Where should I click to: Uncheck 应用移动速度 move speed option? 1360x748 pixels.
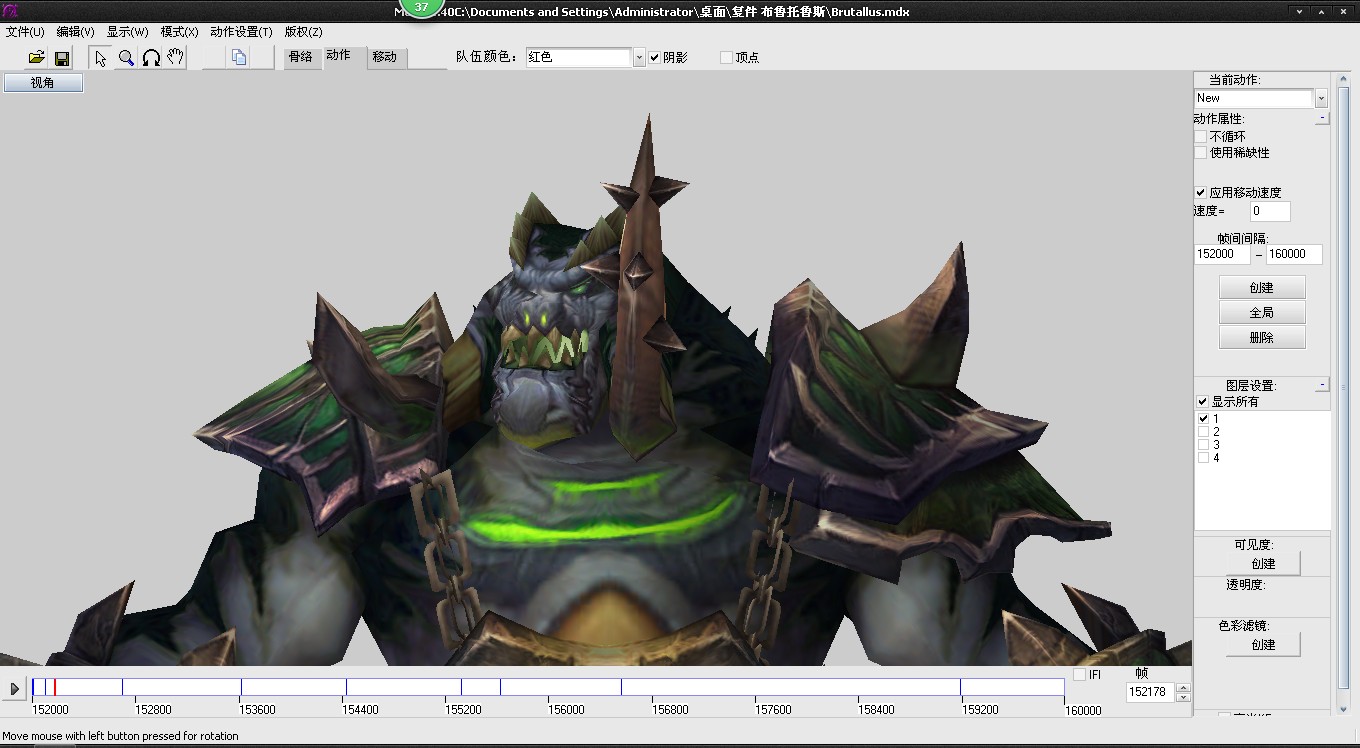[1201, 192]
